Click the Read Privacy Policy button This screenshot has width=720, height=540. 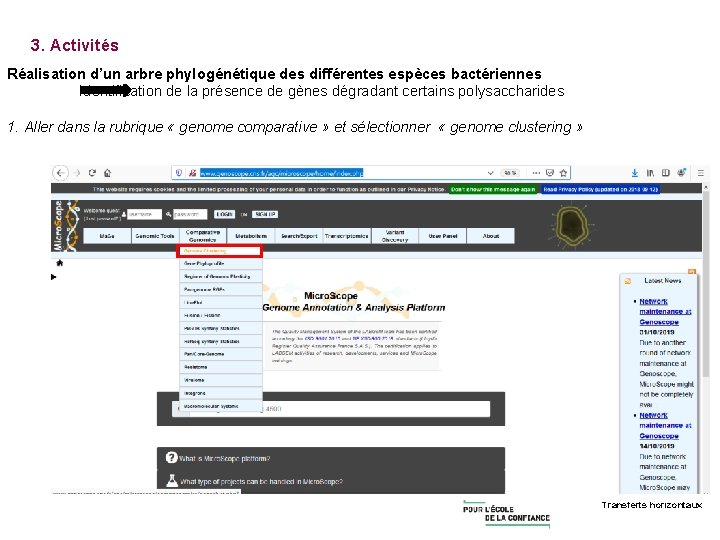pos(601,189)
